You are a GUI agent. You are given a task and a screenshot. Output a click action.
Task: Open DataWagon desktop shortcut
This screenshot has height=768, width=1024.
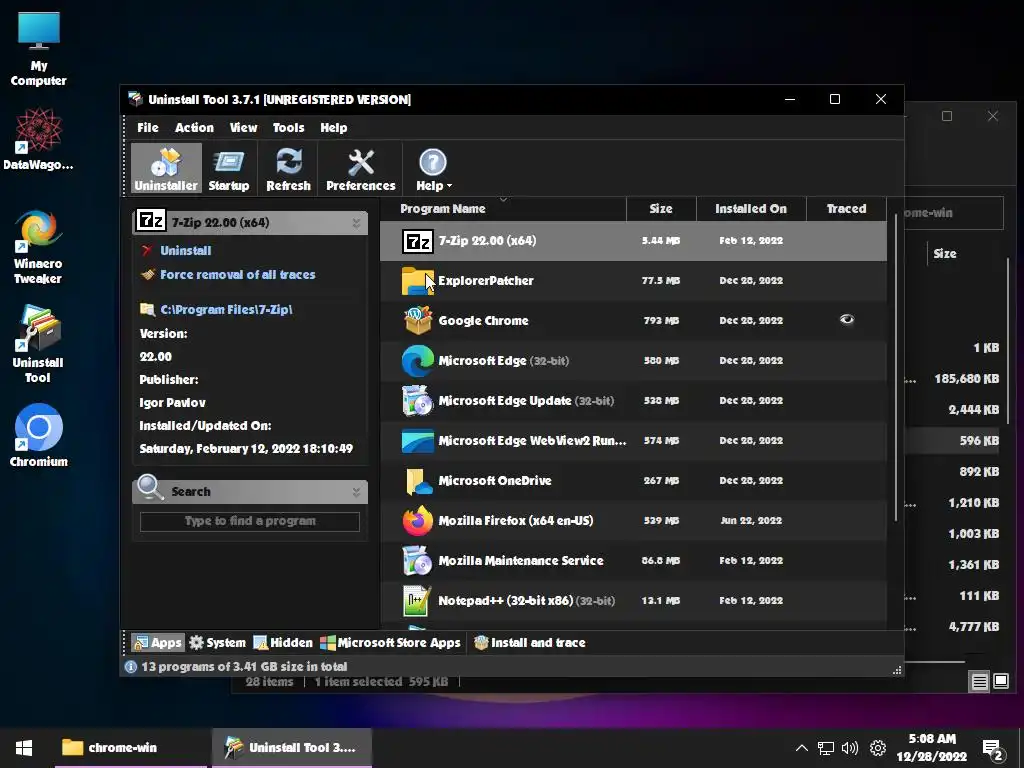point(39,140)
